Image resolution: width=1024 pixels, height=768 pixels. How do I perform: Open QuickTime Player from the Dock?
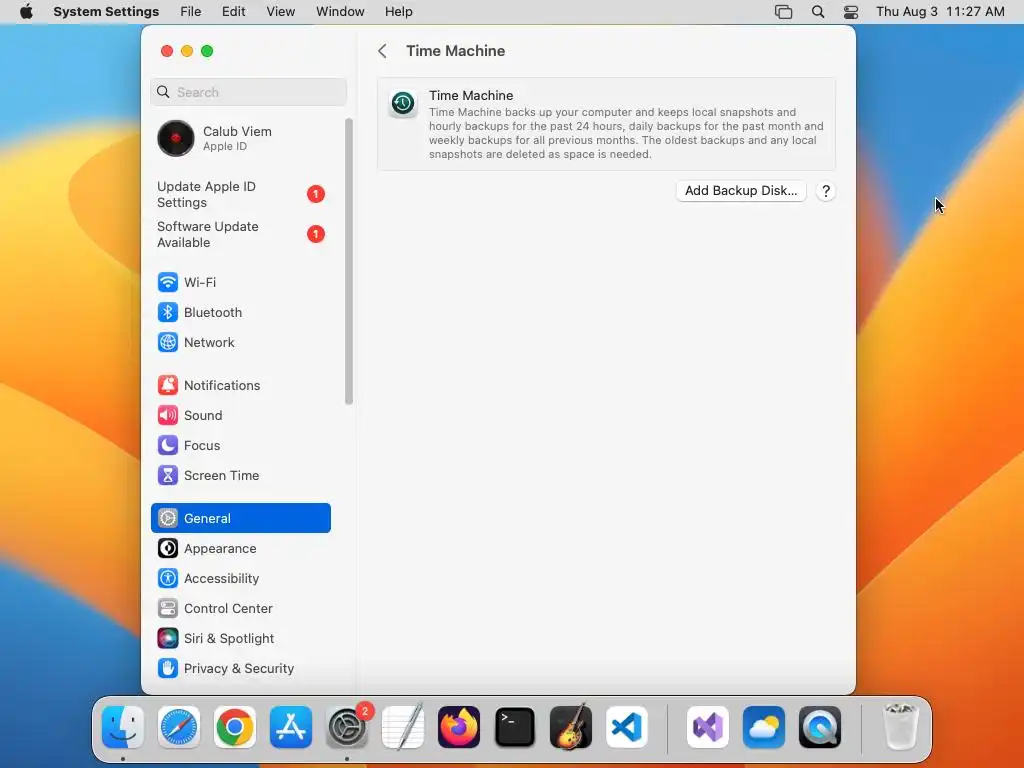[820, 727]
